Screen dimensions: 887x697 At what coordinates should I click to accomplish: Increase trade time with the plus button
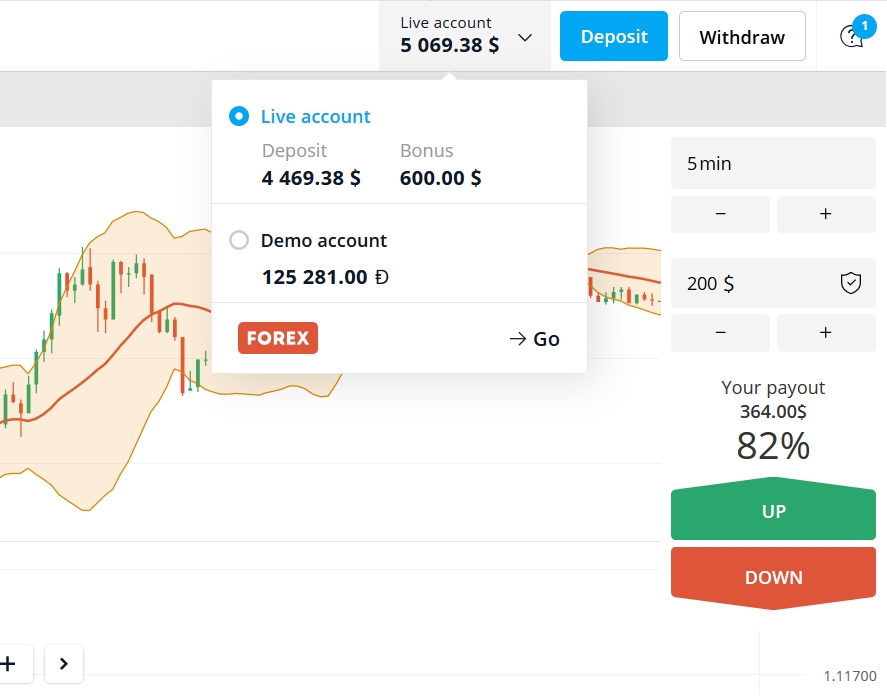point(825,214)
